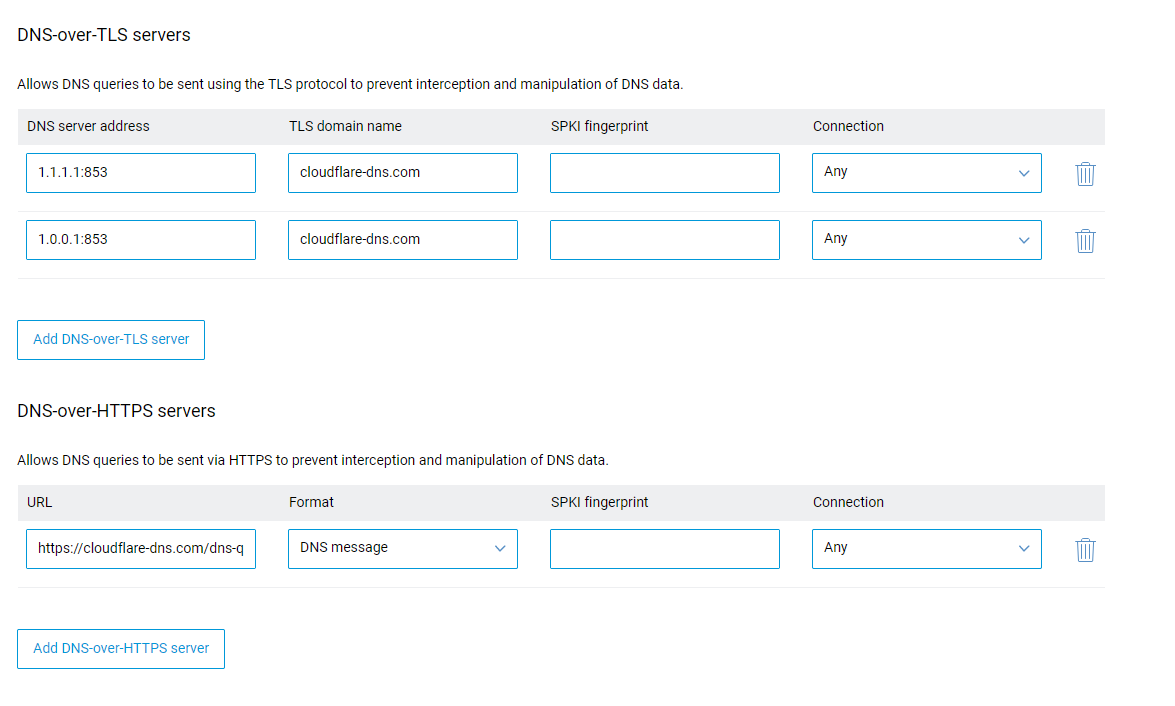Click chevron arrow in first TLS Connection box
1175x706 pixels.
tap(1024, 173)
